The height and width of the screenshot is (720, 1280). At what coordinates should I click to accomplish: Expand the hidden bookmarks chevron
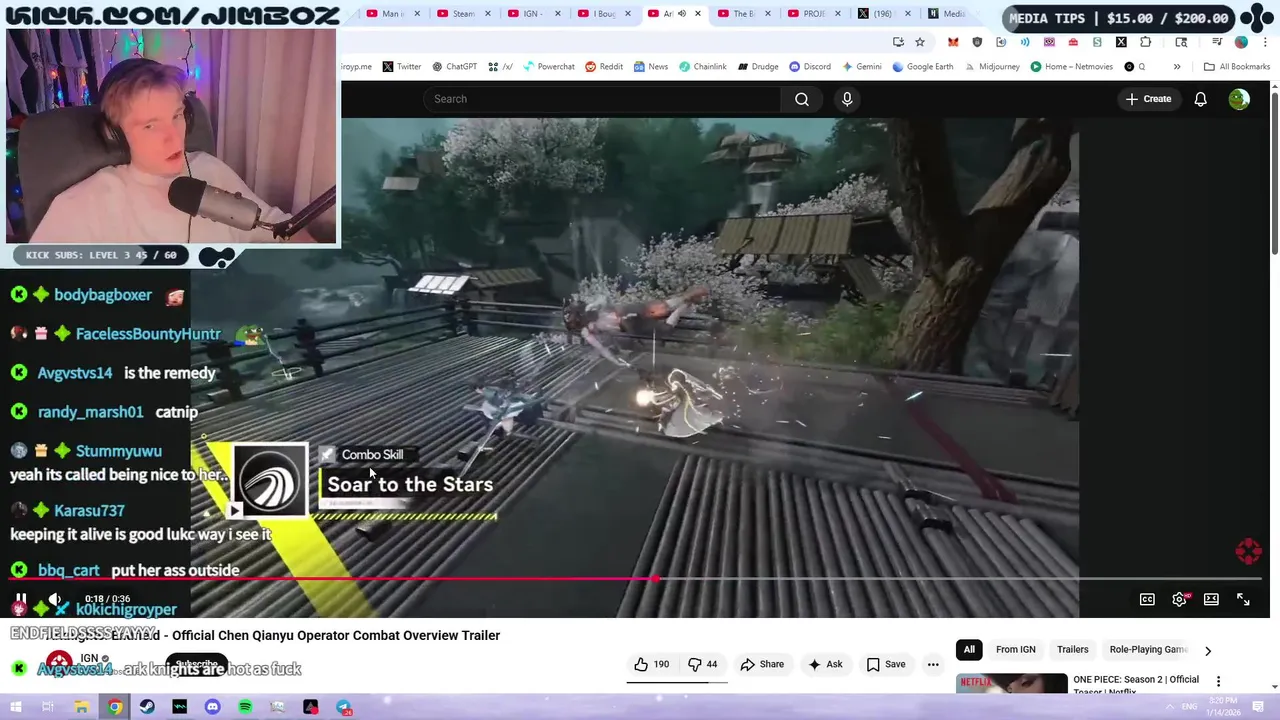(1176, 67)
